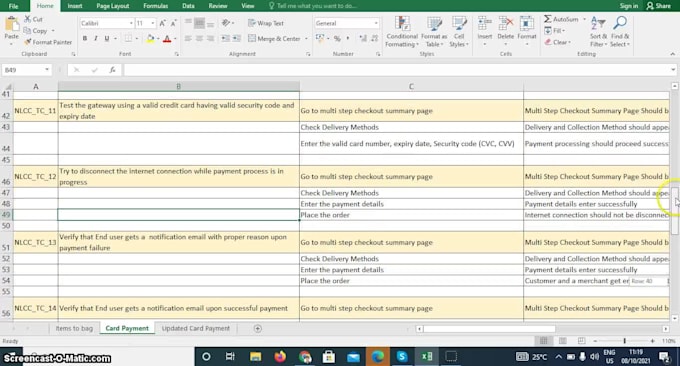The width and height of the screenshot is (680, 366).
Task: Open the Format cells menu
Action: point(527,32)
